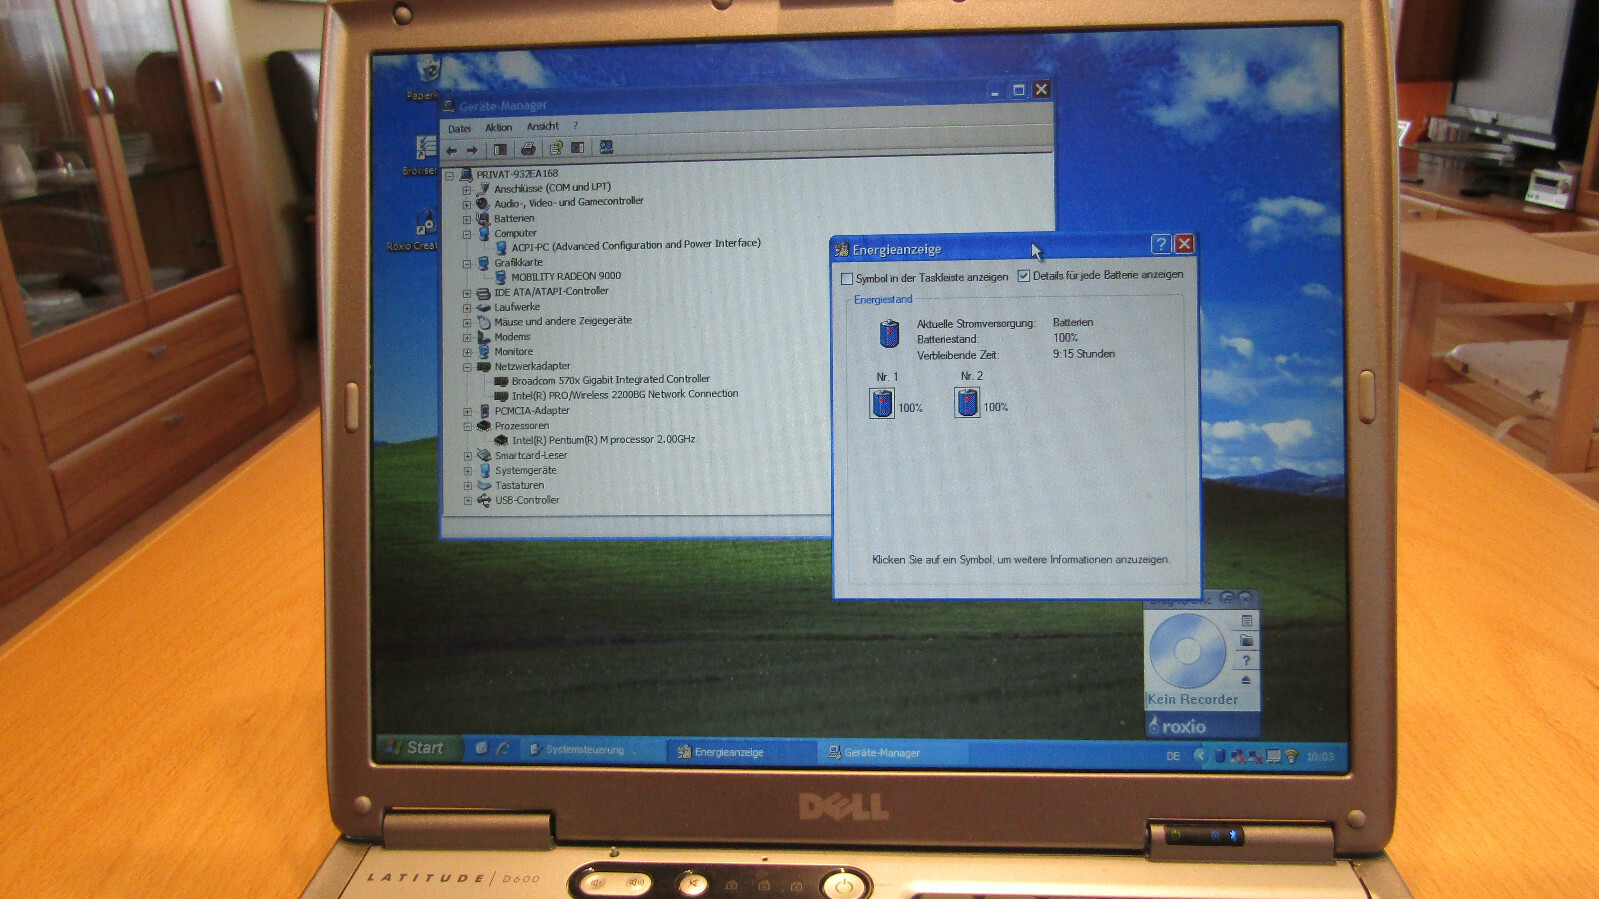Select the Tastaturen tree item
This screenshot has height=899, width=1599.
coord(520,486)
